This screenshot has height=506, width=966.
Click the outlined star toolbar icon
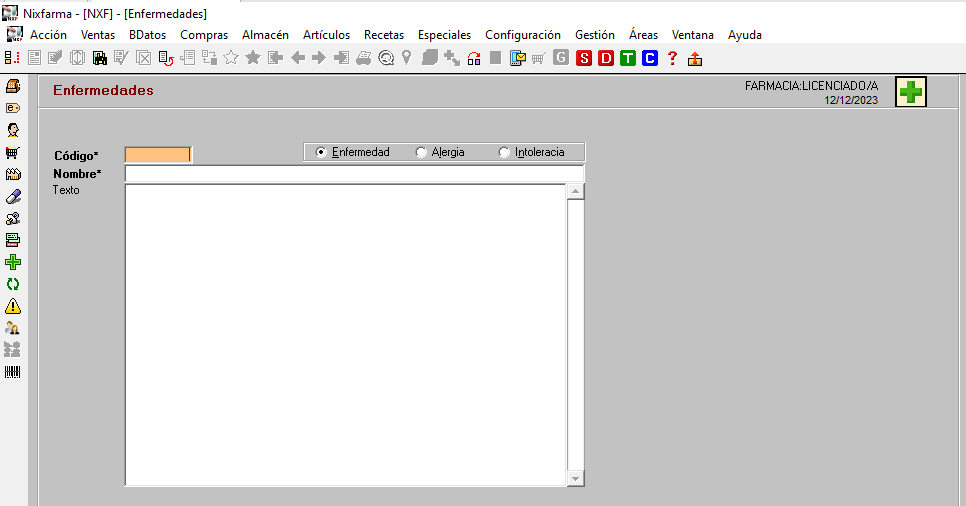coord(230,58)
